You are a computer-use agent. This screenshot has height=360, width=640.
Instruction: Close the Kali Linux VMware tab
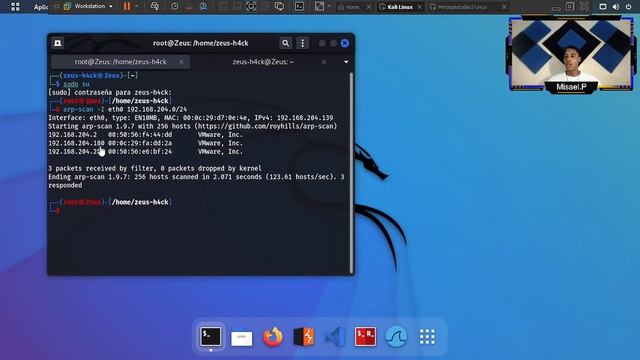(419, 7)
